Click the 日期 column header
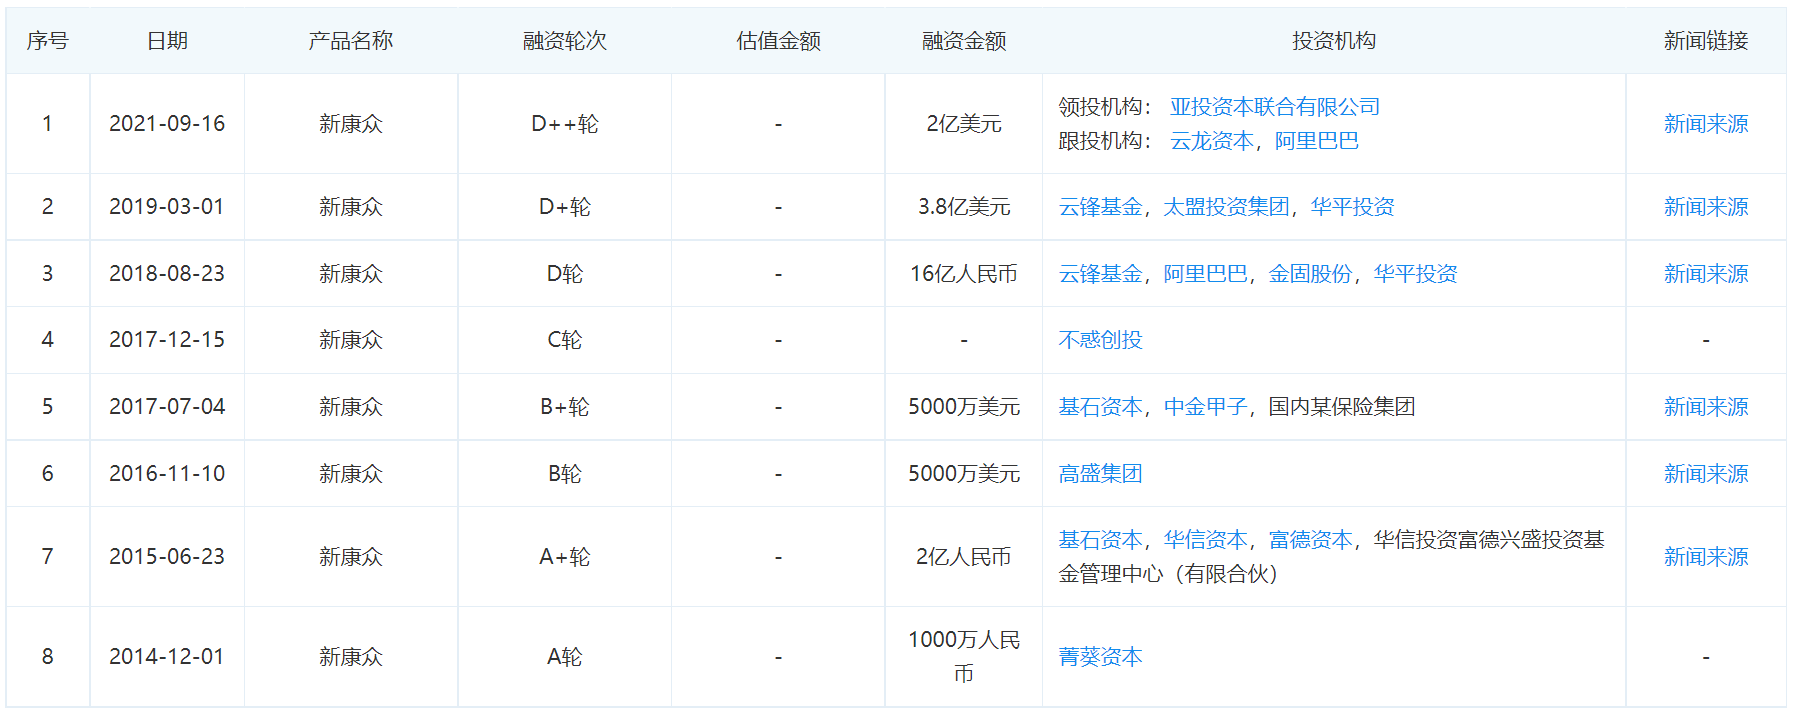The height and width of the screenshot is (715, 1795). 167,41
